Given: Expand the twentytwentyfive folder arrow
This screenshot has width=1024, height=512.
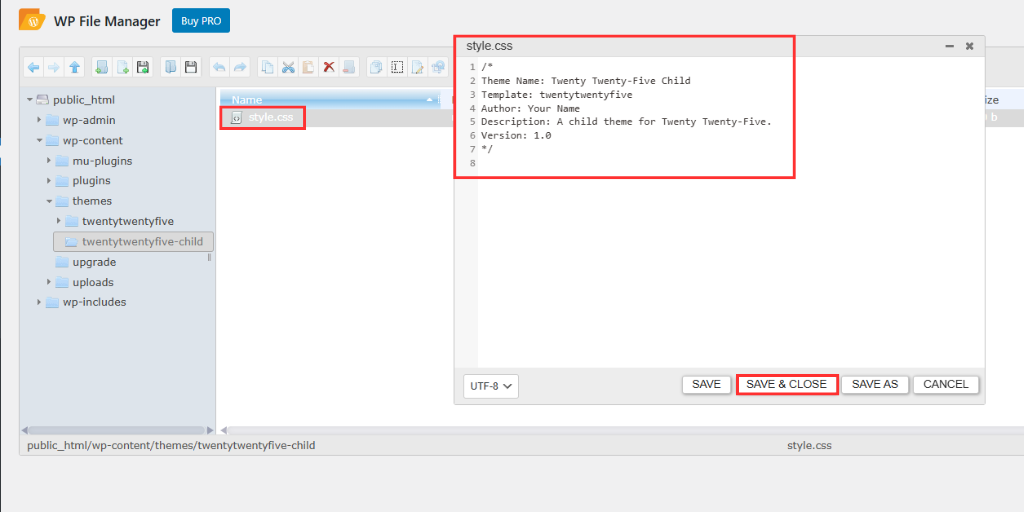Looking at the screenshot, I should tap(59, 221).
